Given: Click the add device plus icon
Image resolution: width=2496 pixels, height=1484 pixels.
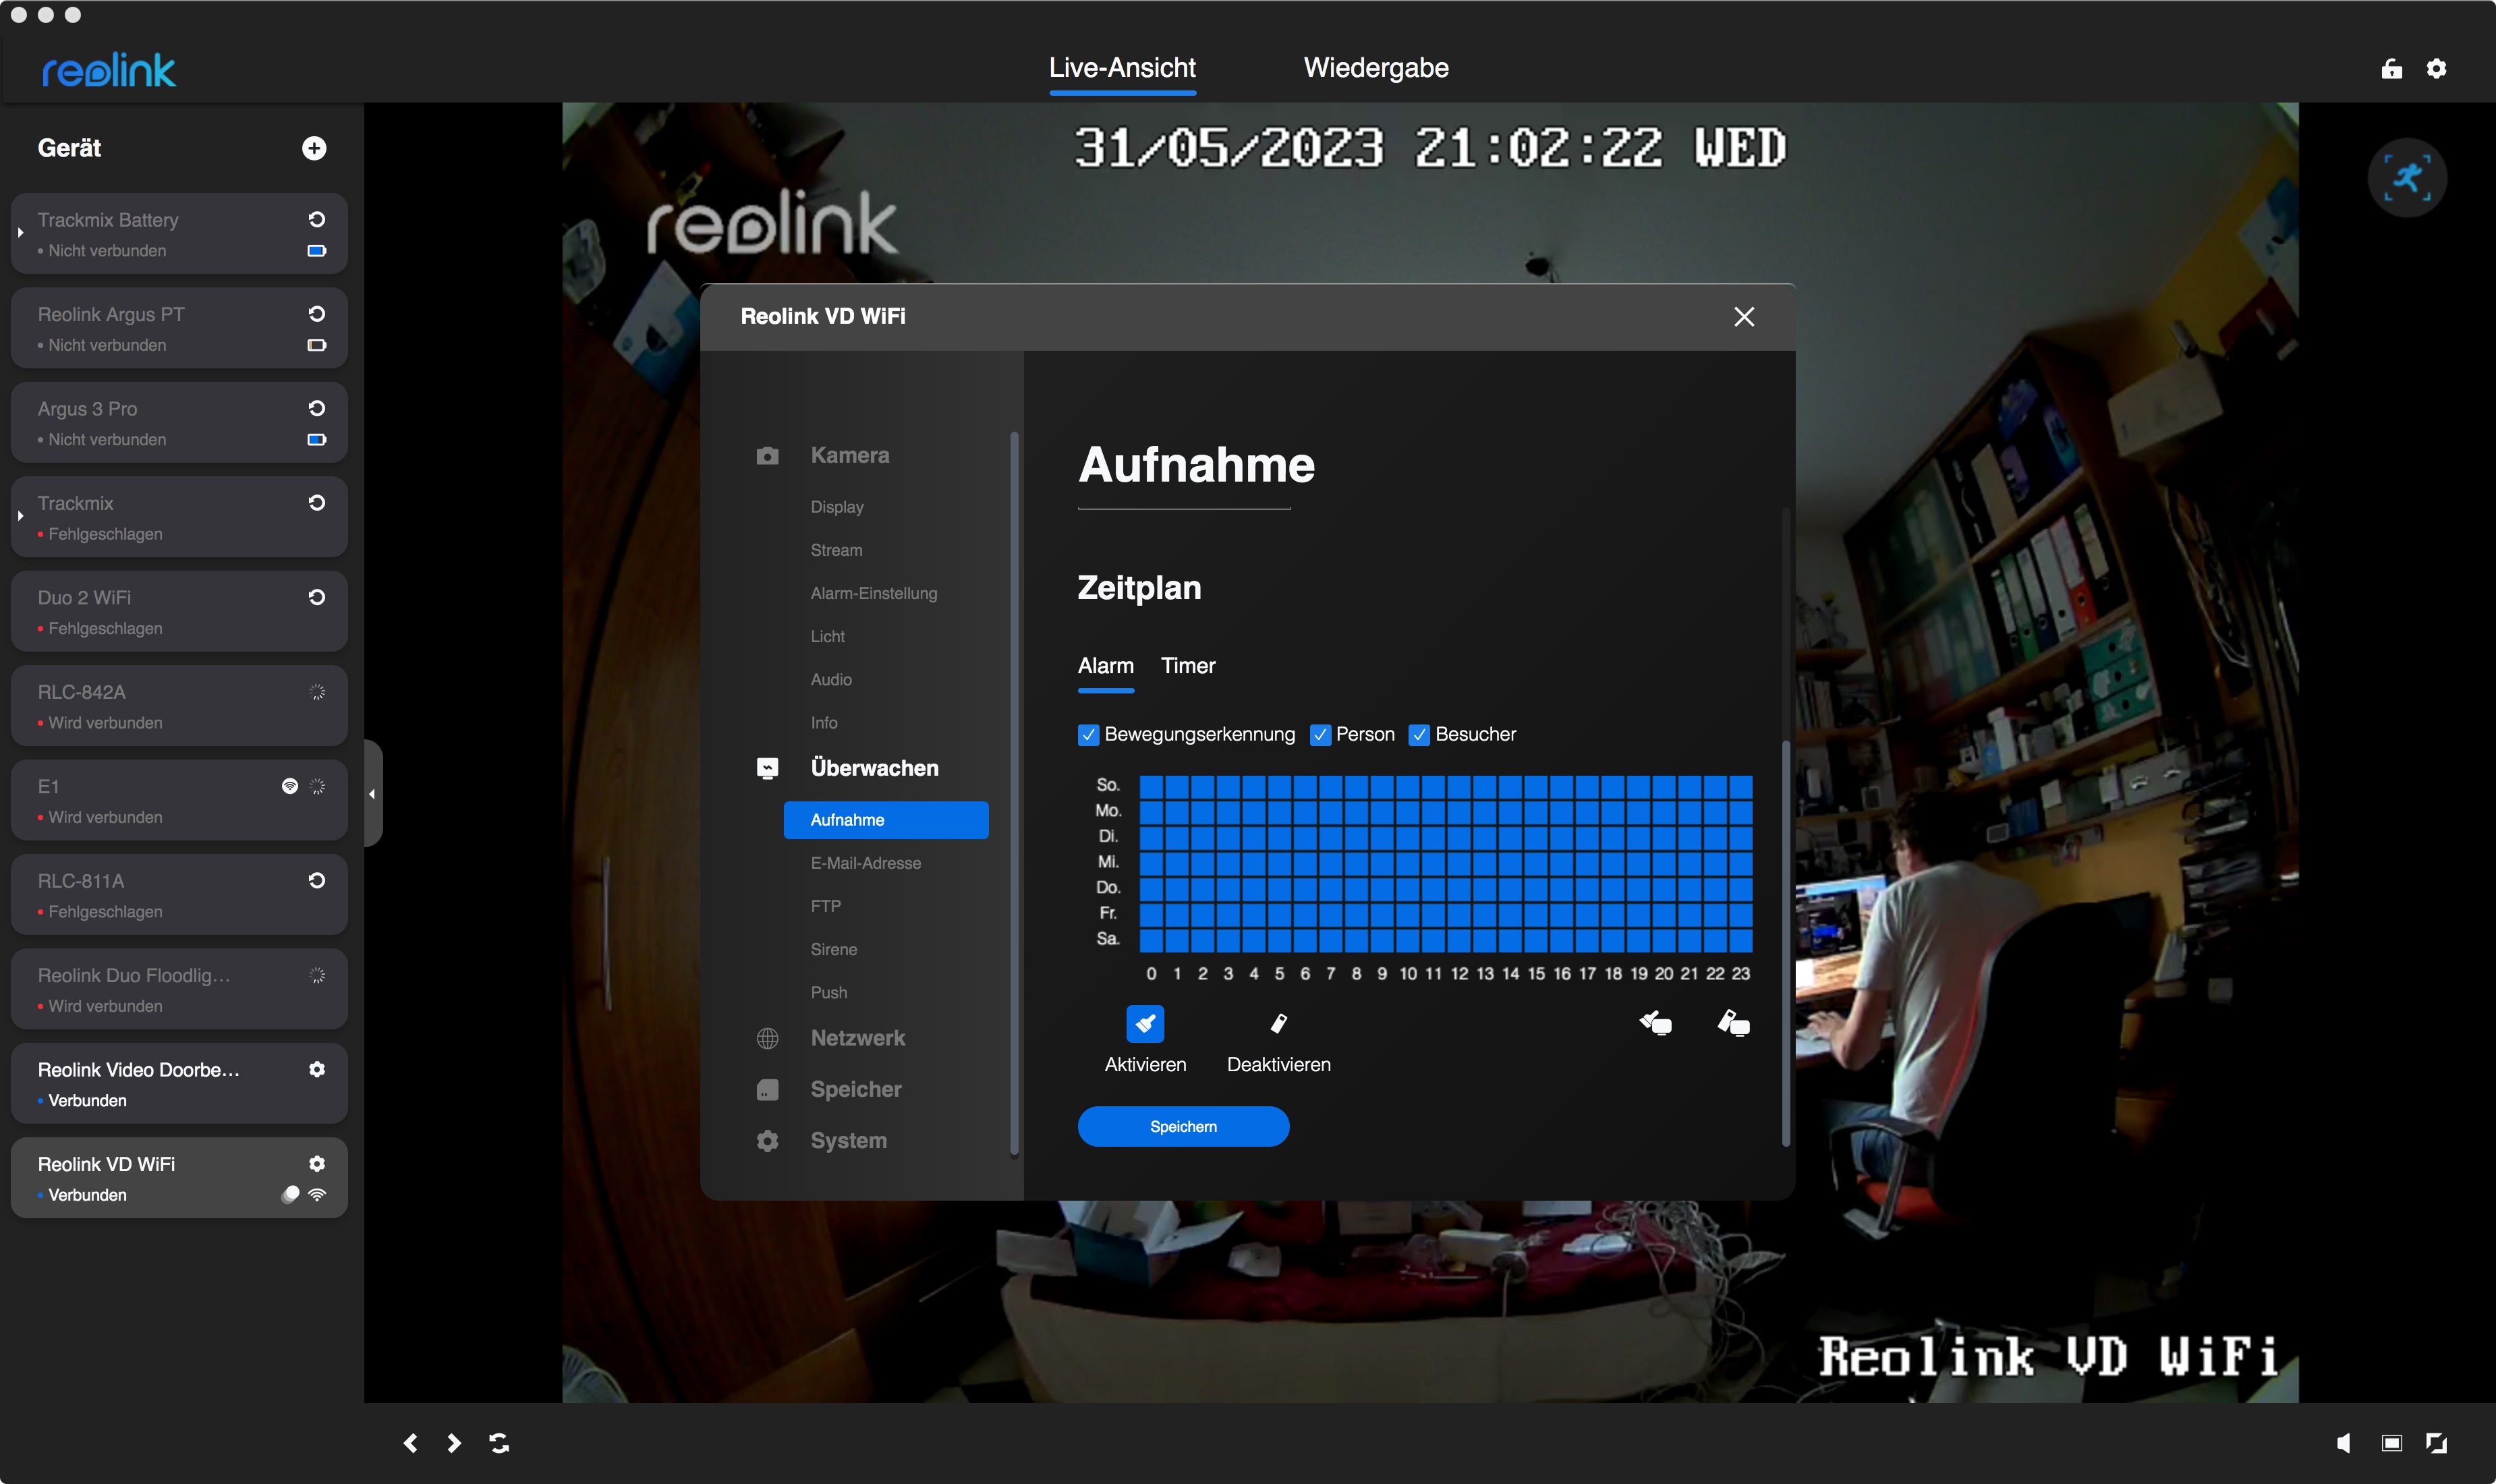Looking at the screenshot, I should pyautogui.click(x=314, y=148).
